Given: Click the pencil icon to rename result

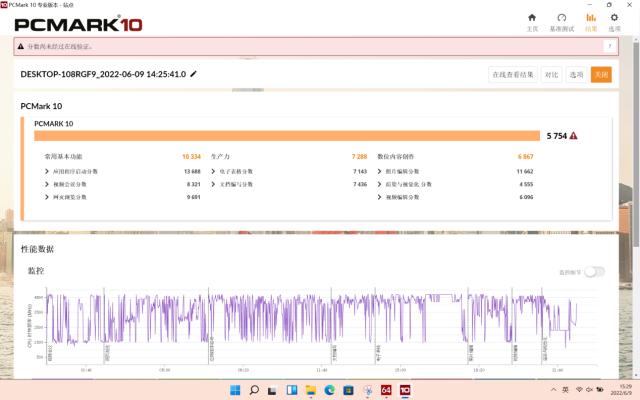Looking at the screenshot, I should click(x=193, y=74).
